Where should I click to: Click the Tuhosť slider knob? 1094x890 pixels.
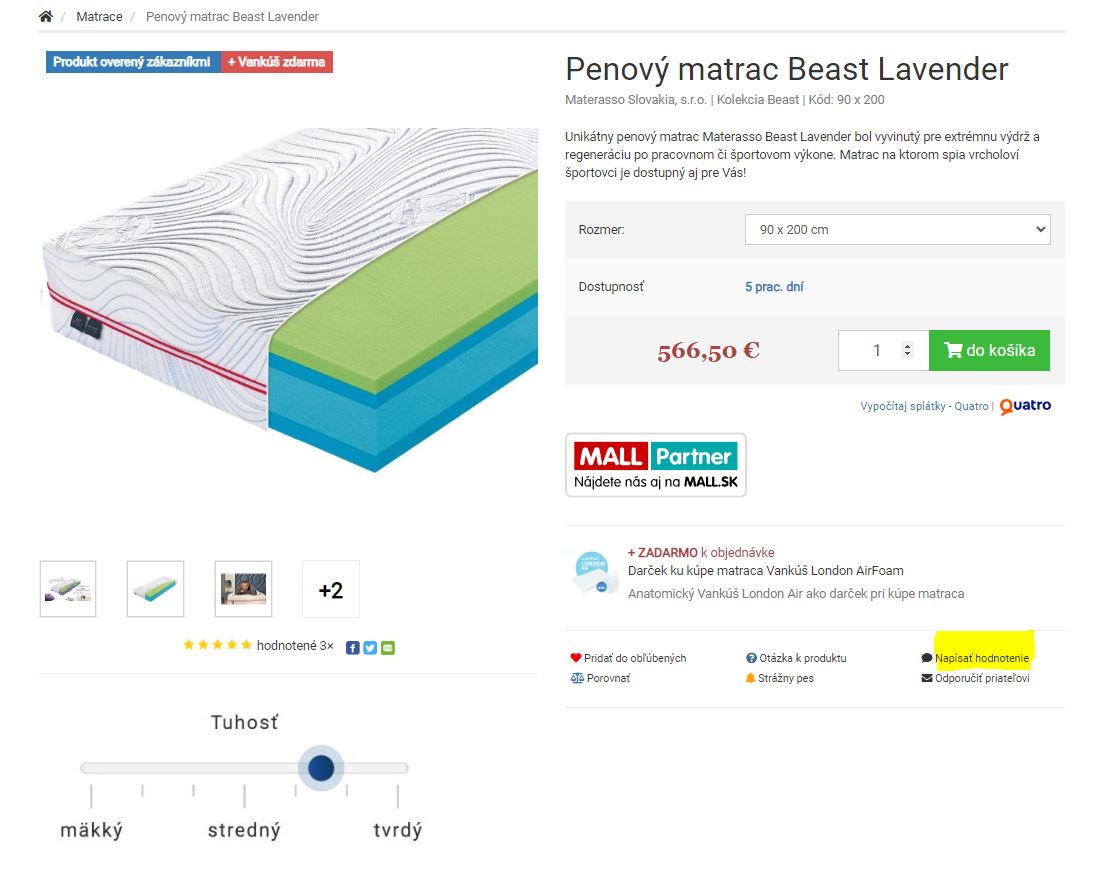(321, 768)
